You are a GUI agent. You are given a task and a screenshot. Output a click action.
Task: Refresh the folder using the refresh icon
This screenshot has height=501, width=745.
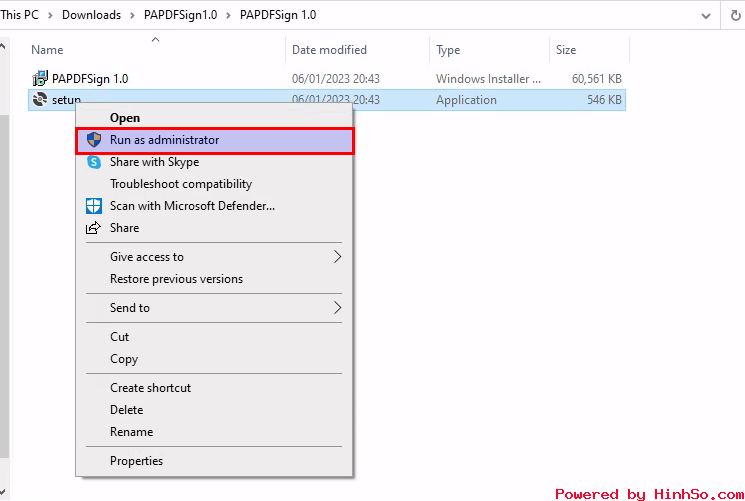[735, 16]
